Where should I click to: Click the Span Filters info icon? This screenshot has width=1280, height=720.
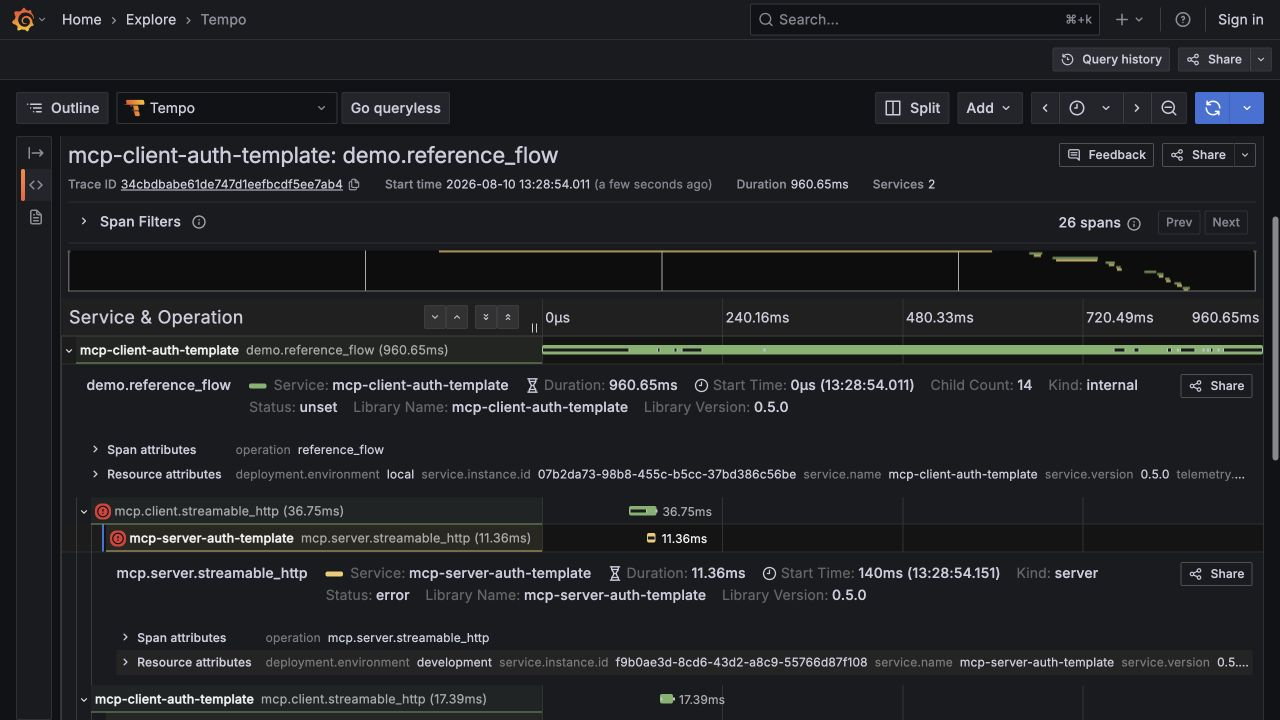[x=199, y=222]
